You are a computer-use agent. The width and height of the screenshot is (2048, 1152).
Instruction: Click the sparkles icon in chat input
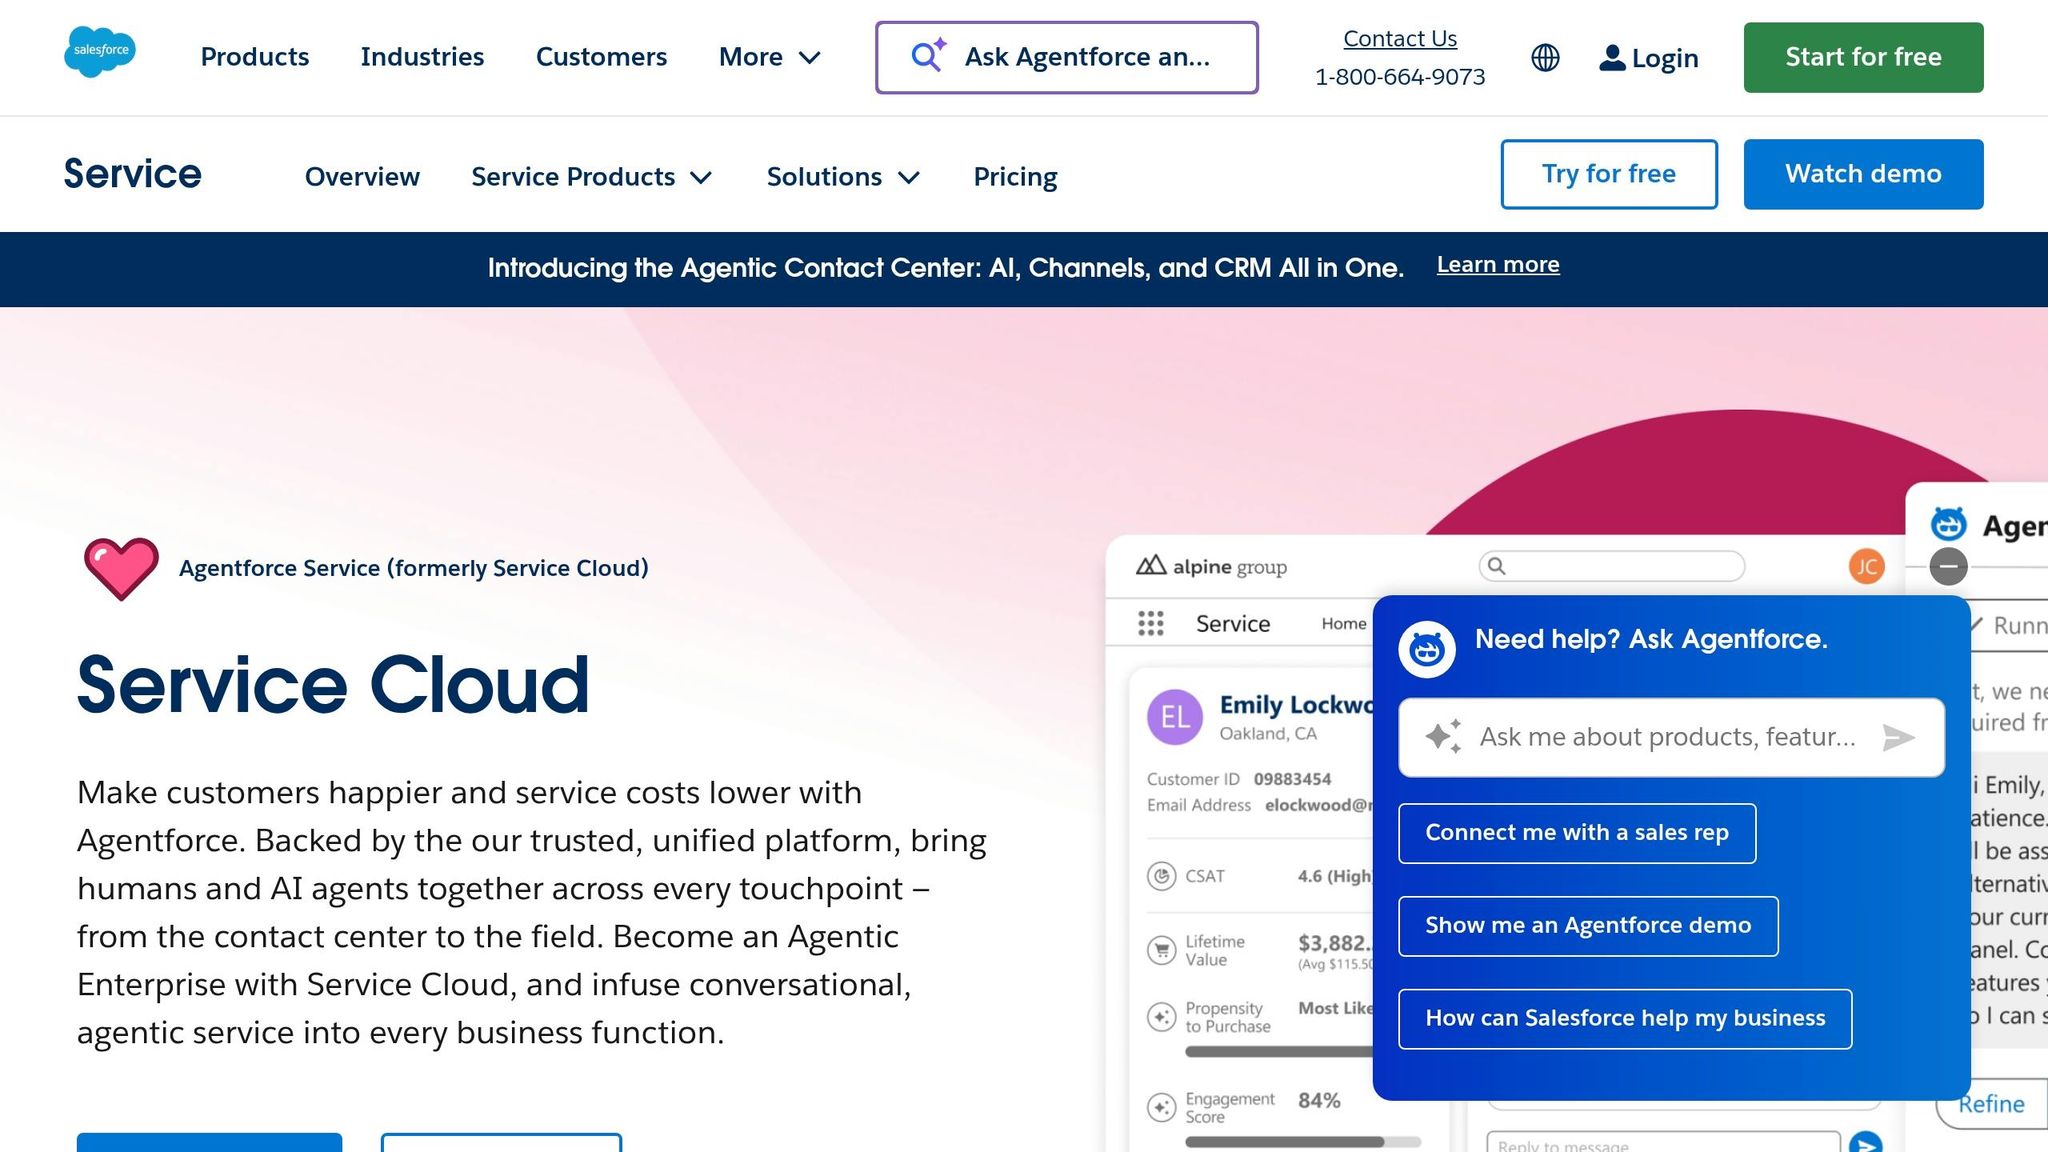[x=1443, y=737]
